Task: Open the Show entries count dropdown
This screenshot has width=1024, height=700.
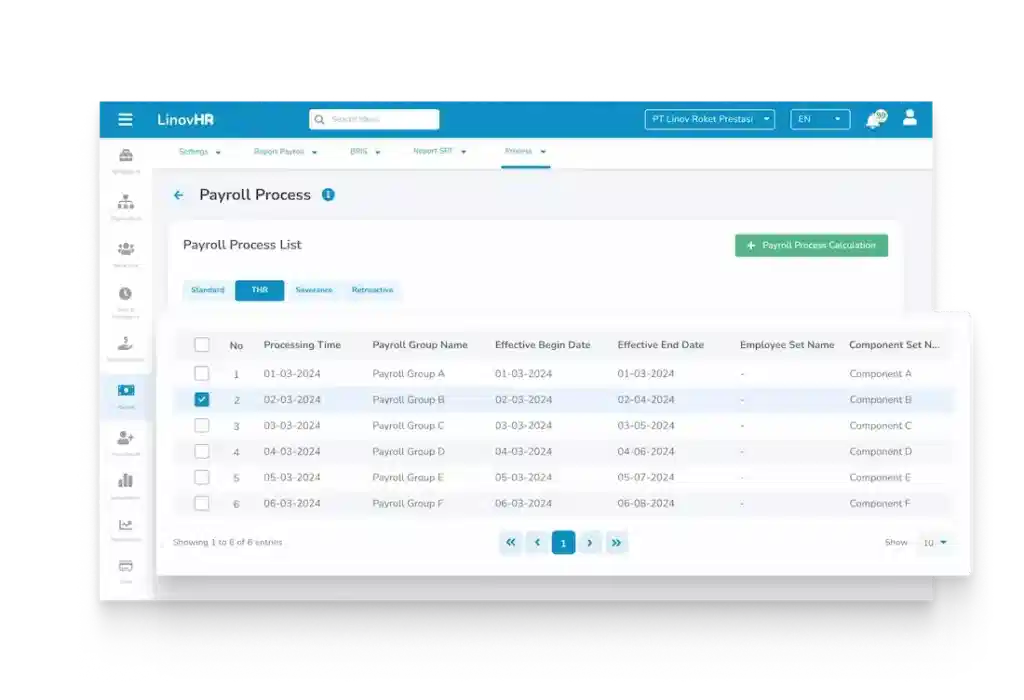Action: (x=934, y=542)
